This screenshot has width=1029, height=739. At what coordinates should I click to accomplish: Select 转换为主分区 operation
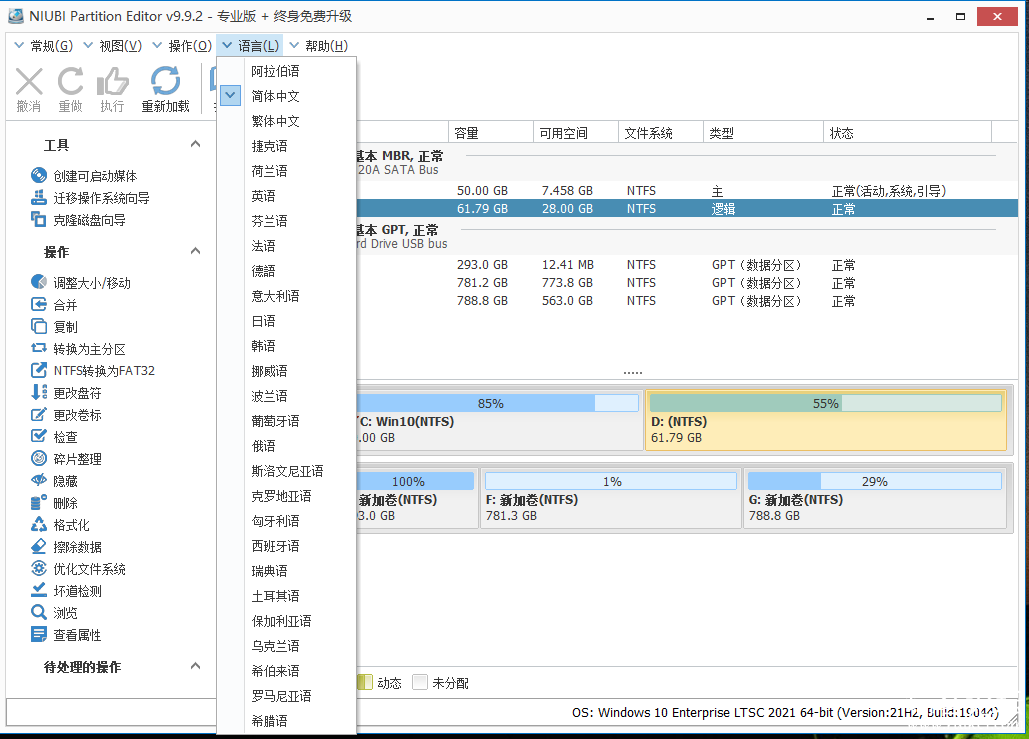point(78,349)
